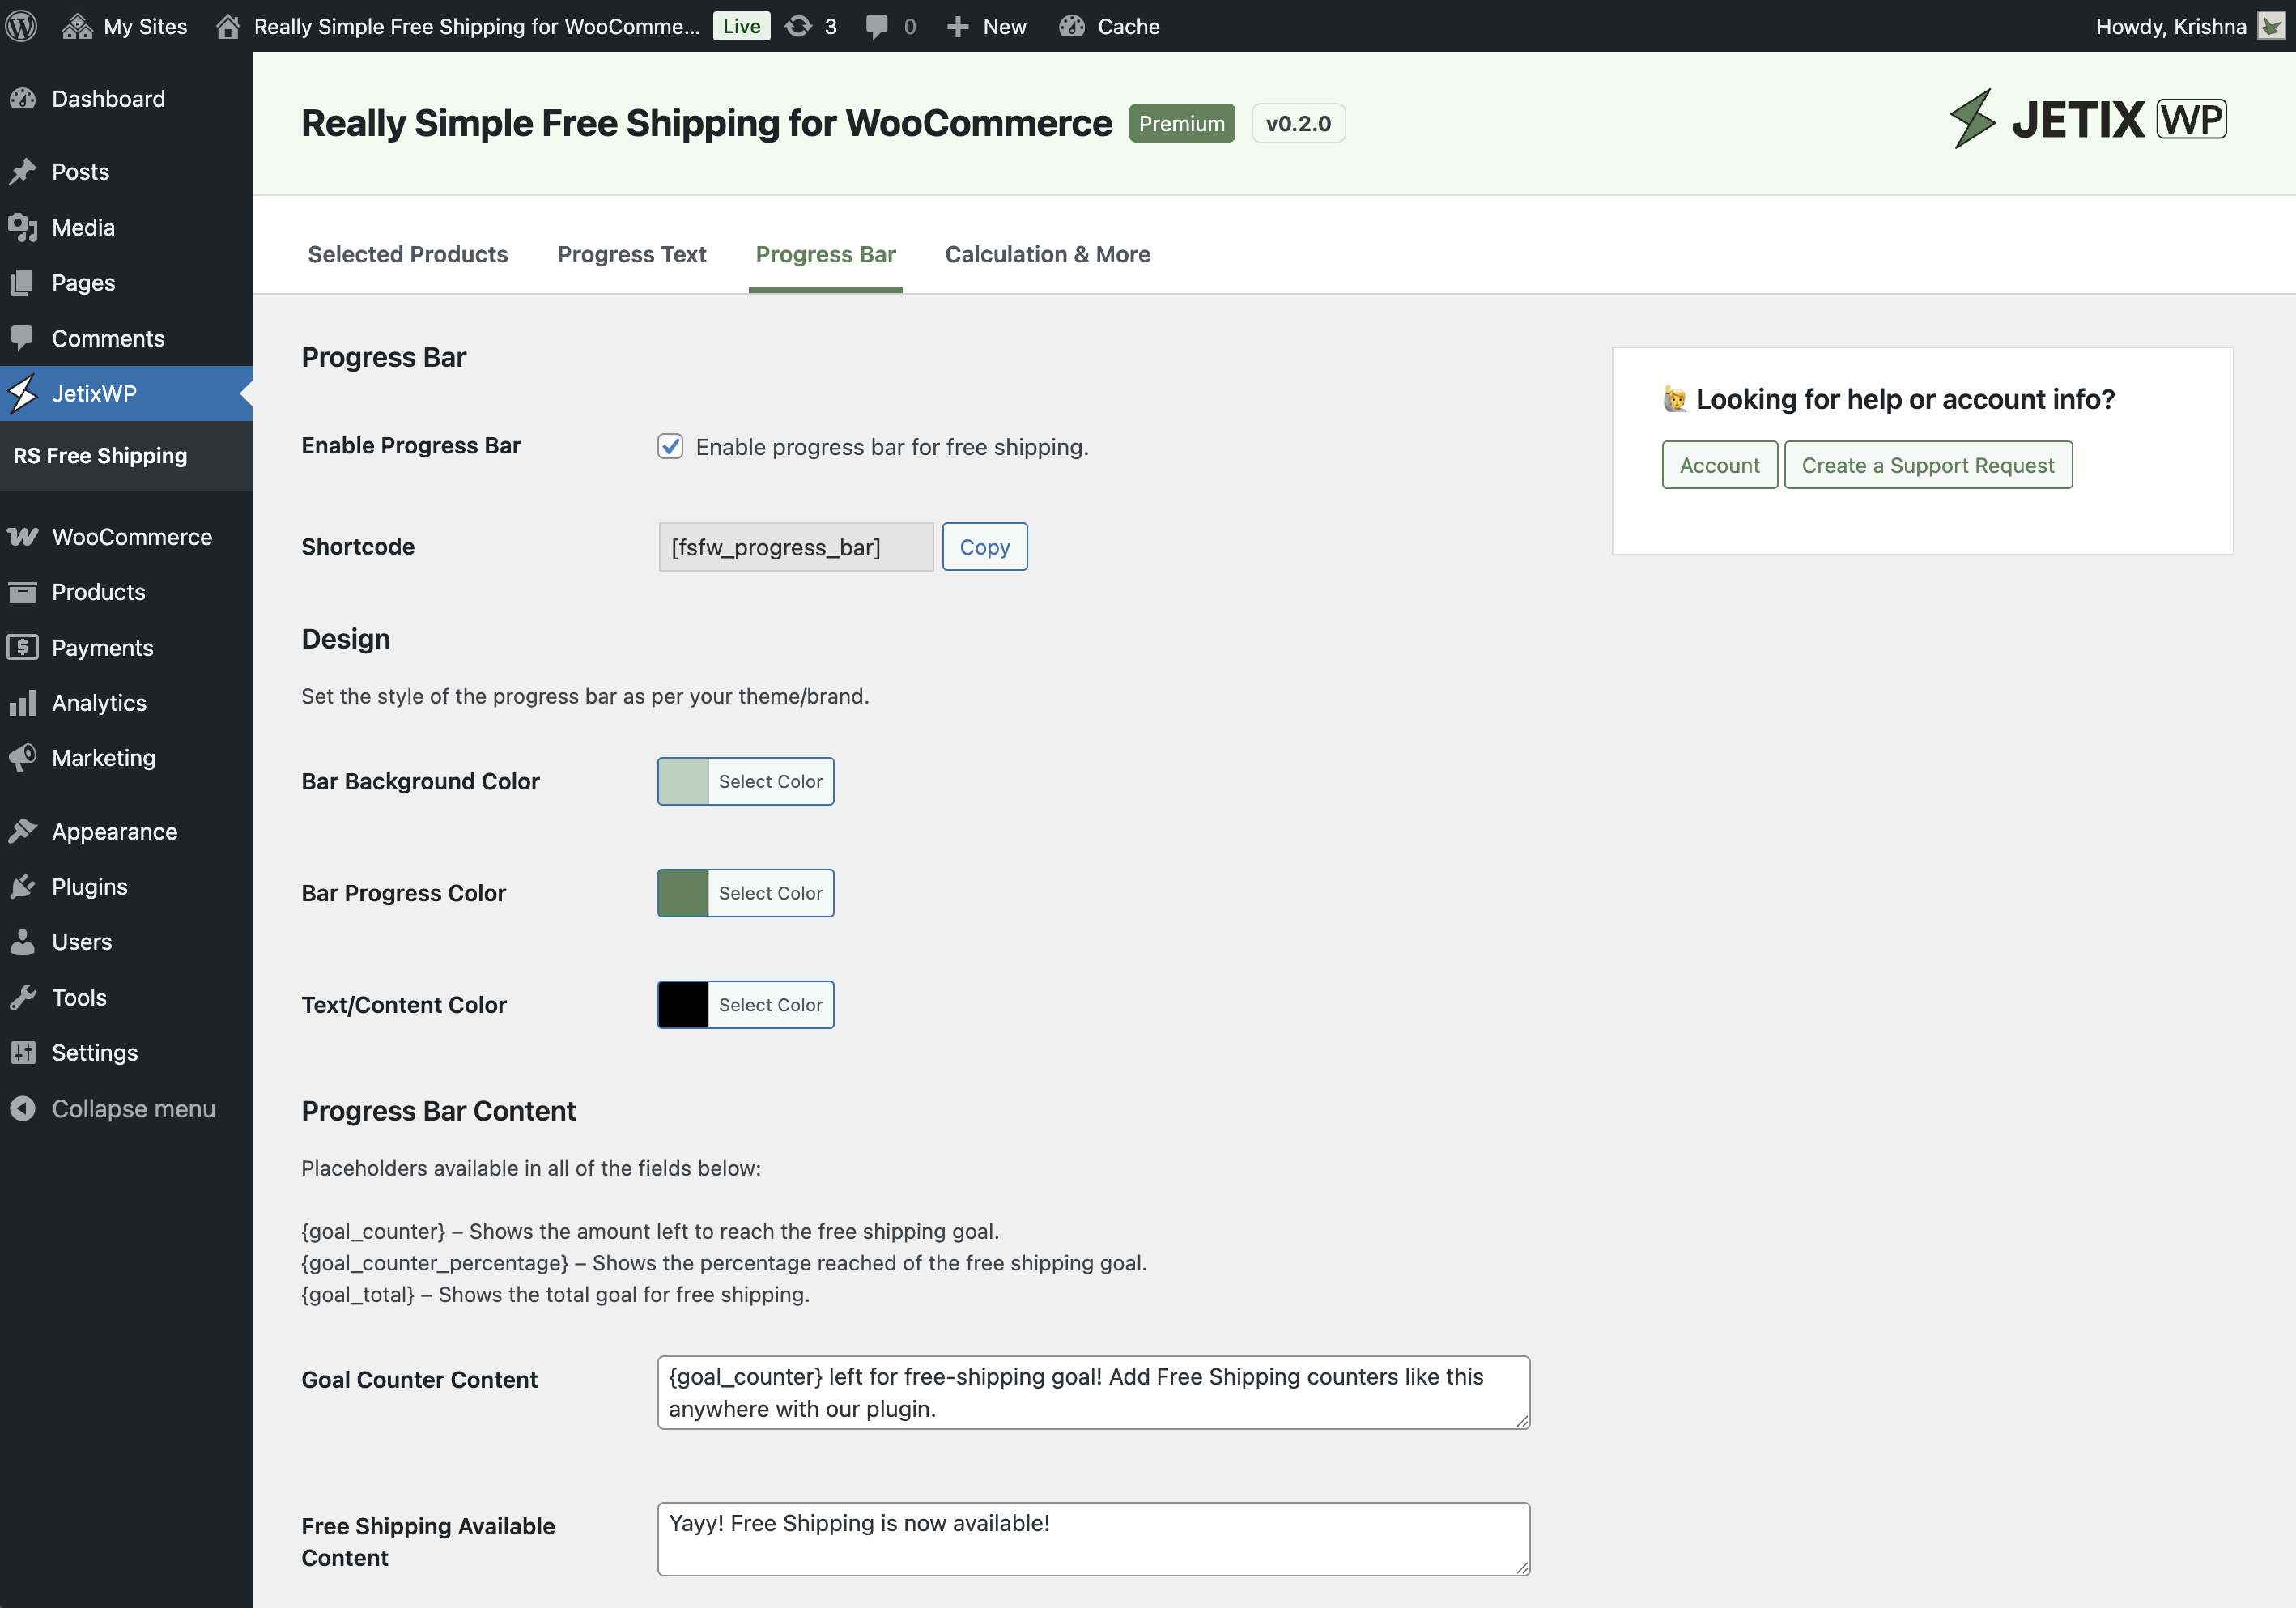Select the Progress Bar tab
This screenshot has height=1608, width=2296.
click(825, 254)
